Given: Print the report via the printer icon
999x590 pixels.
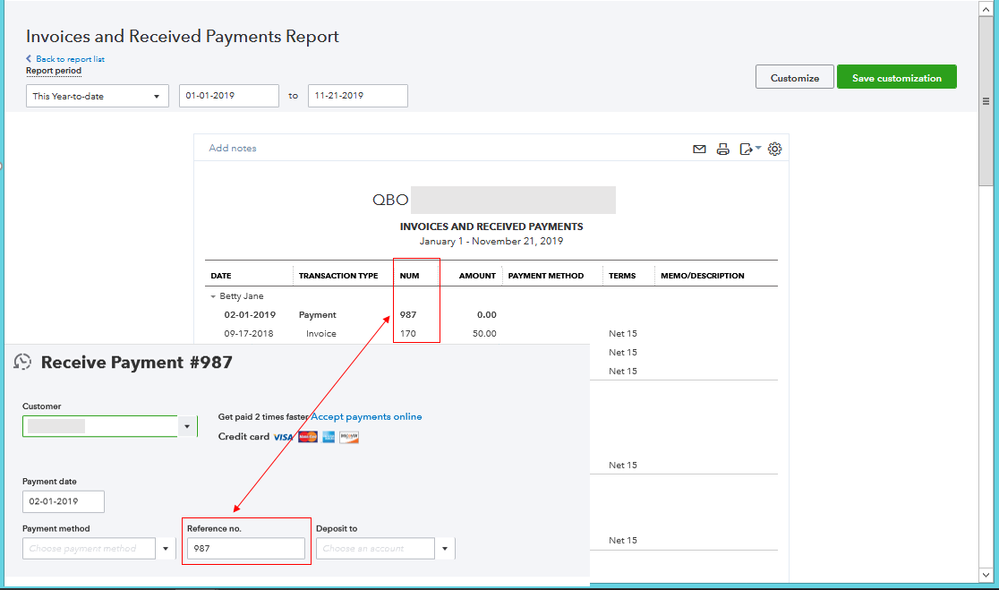Looking at the screenshot, I should (723, 148).
